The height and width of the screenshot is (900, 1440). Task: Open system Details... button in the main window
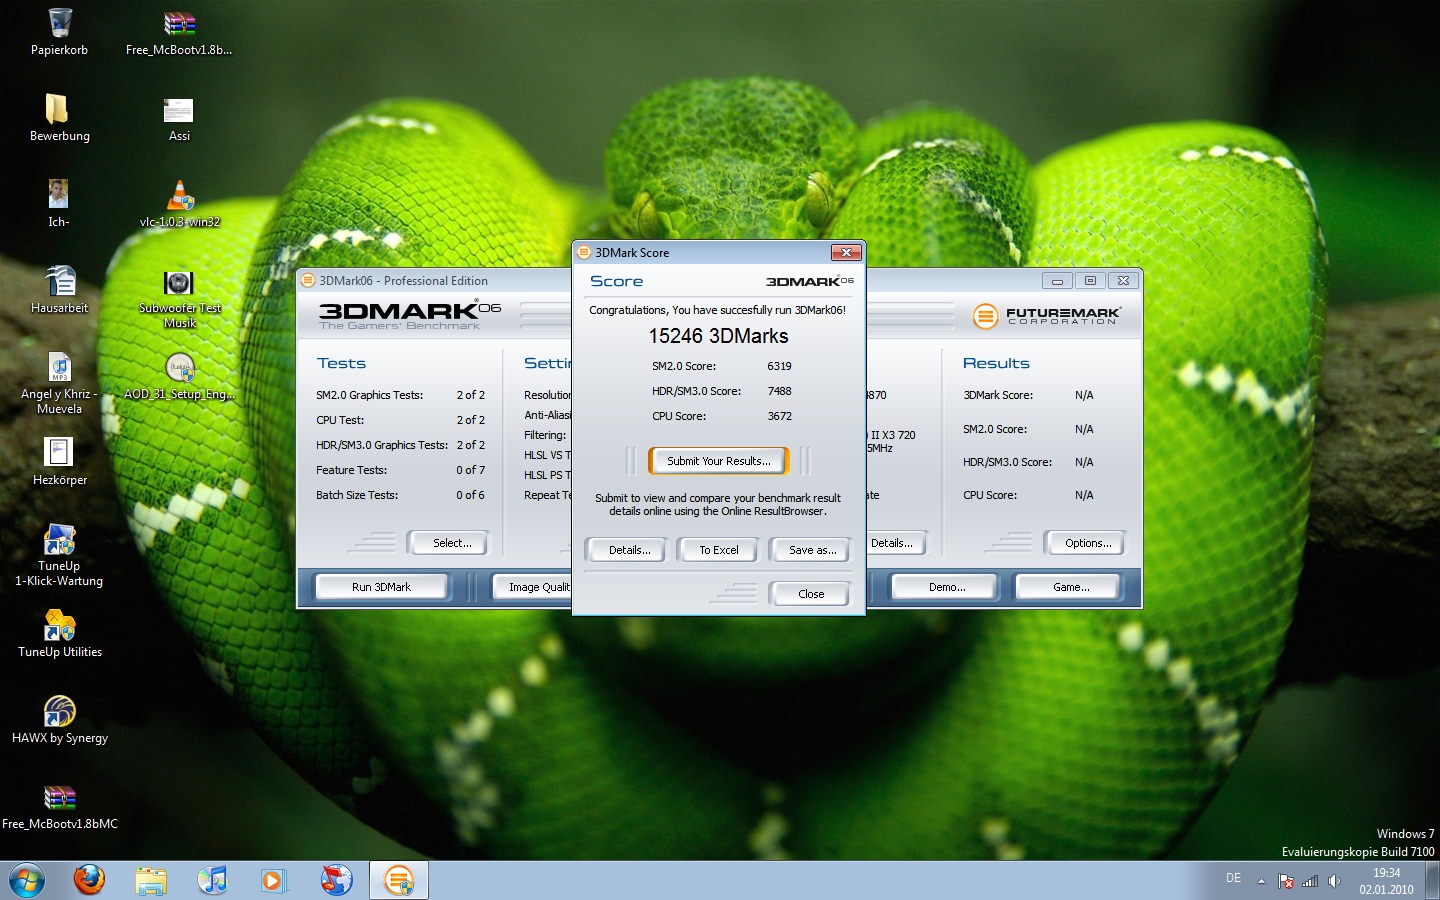[896, 543]
